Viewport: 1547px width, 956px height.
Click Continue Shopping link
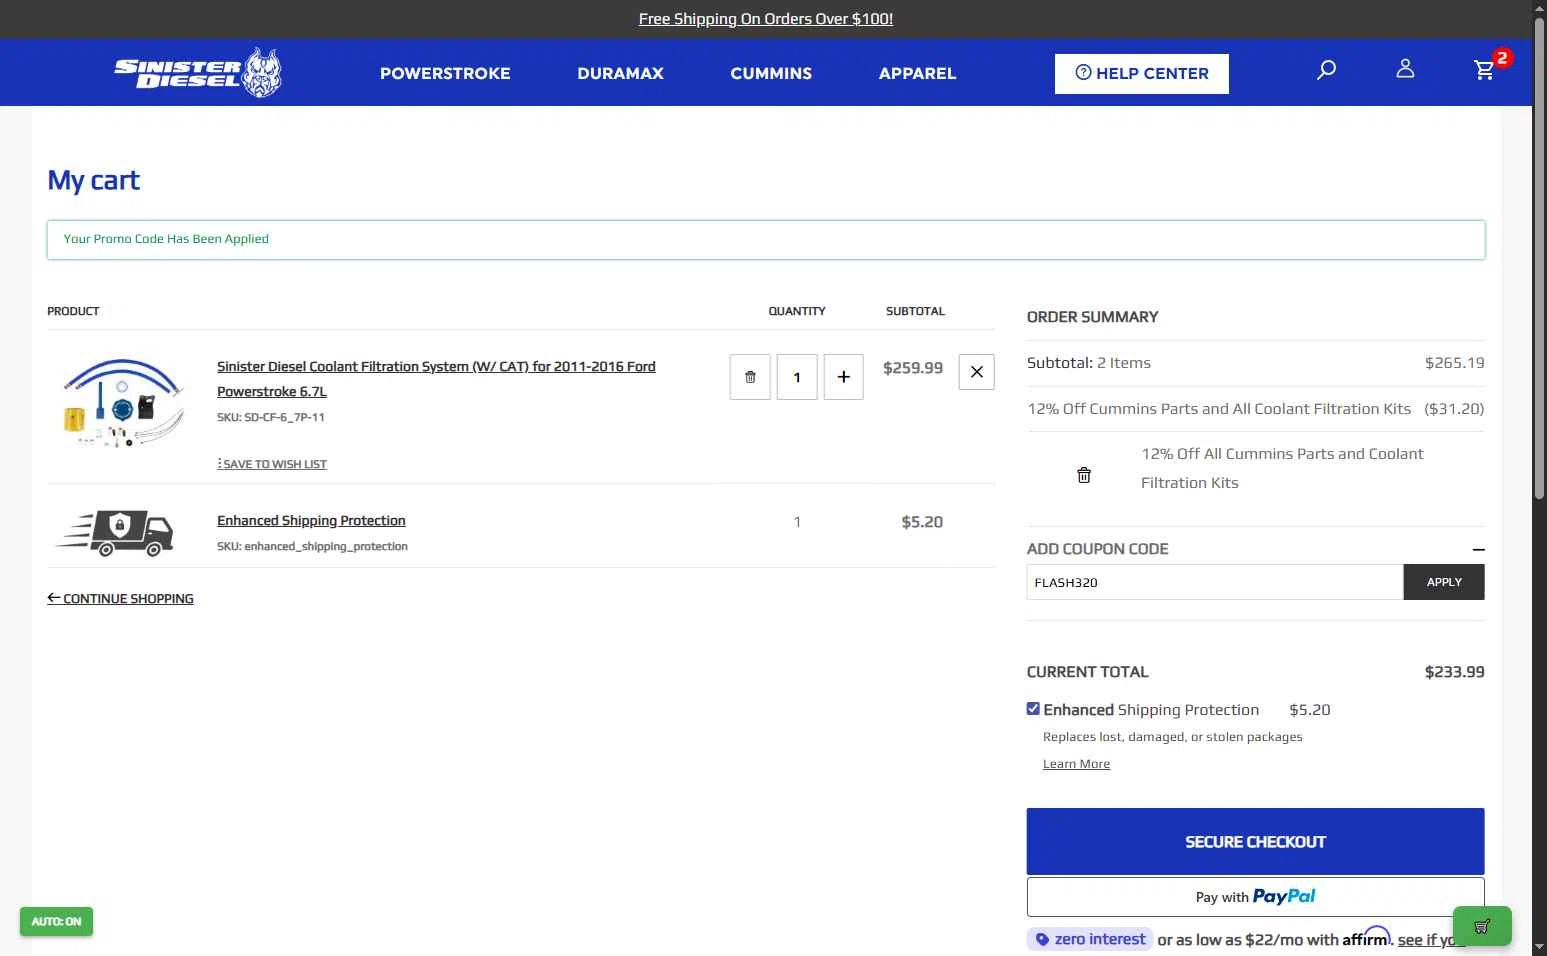(120, 598)
